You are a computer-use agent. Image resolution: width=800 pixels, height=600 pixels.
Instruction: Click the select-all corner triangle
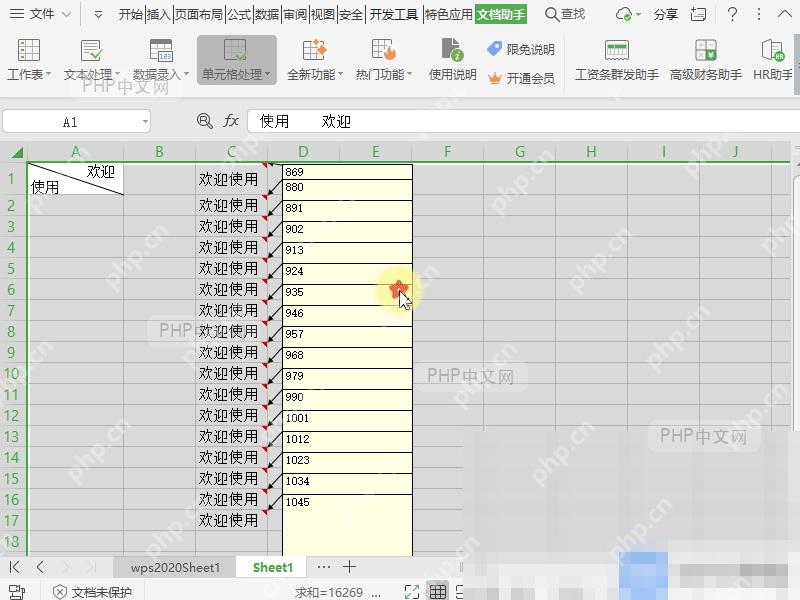coord(17,152)
